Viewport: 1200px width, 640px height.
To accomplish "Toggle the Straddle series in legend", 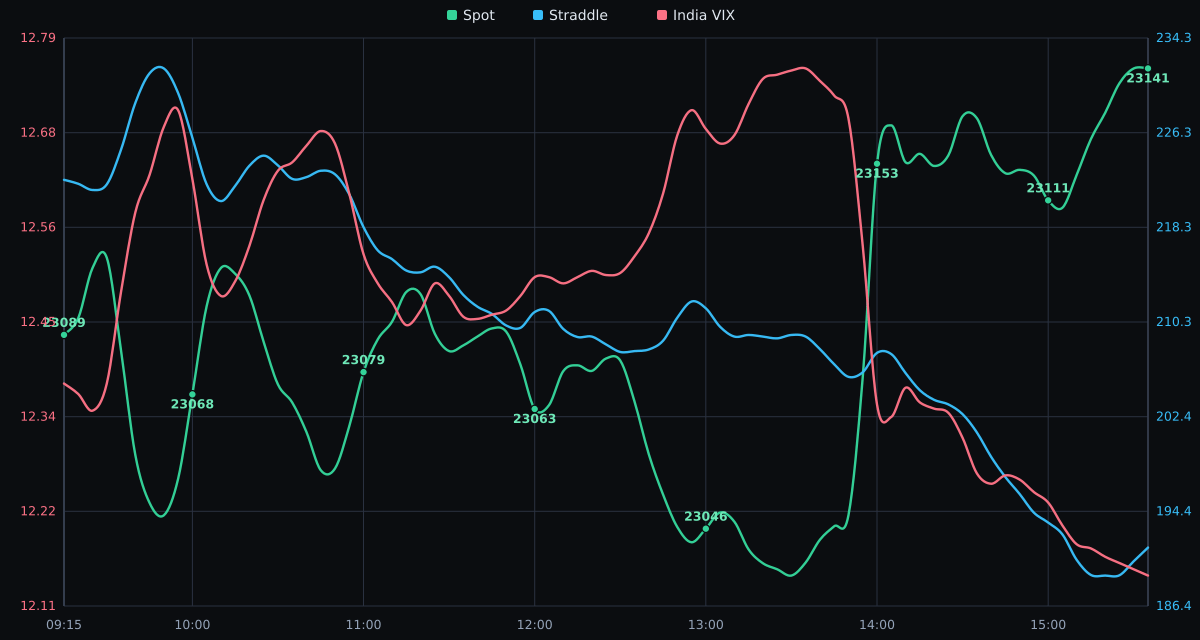I will 570,15.
